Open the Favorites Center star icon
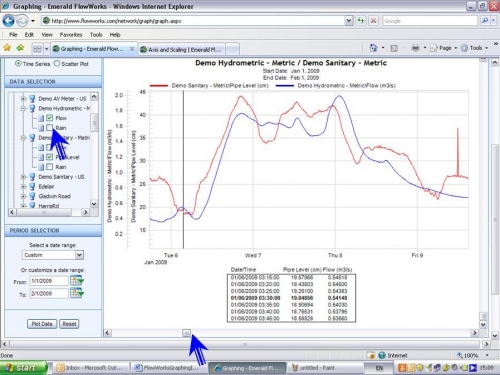 click(7, 48)
